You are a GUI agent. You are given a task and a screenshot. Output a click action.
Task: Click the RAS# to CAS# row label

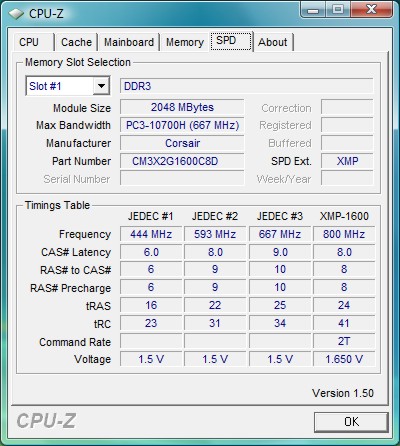point(75,270)
